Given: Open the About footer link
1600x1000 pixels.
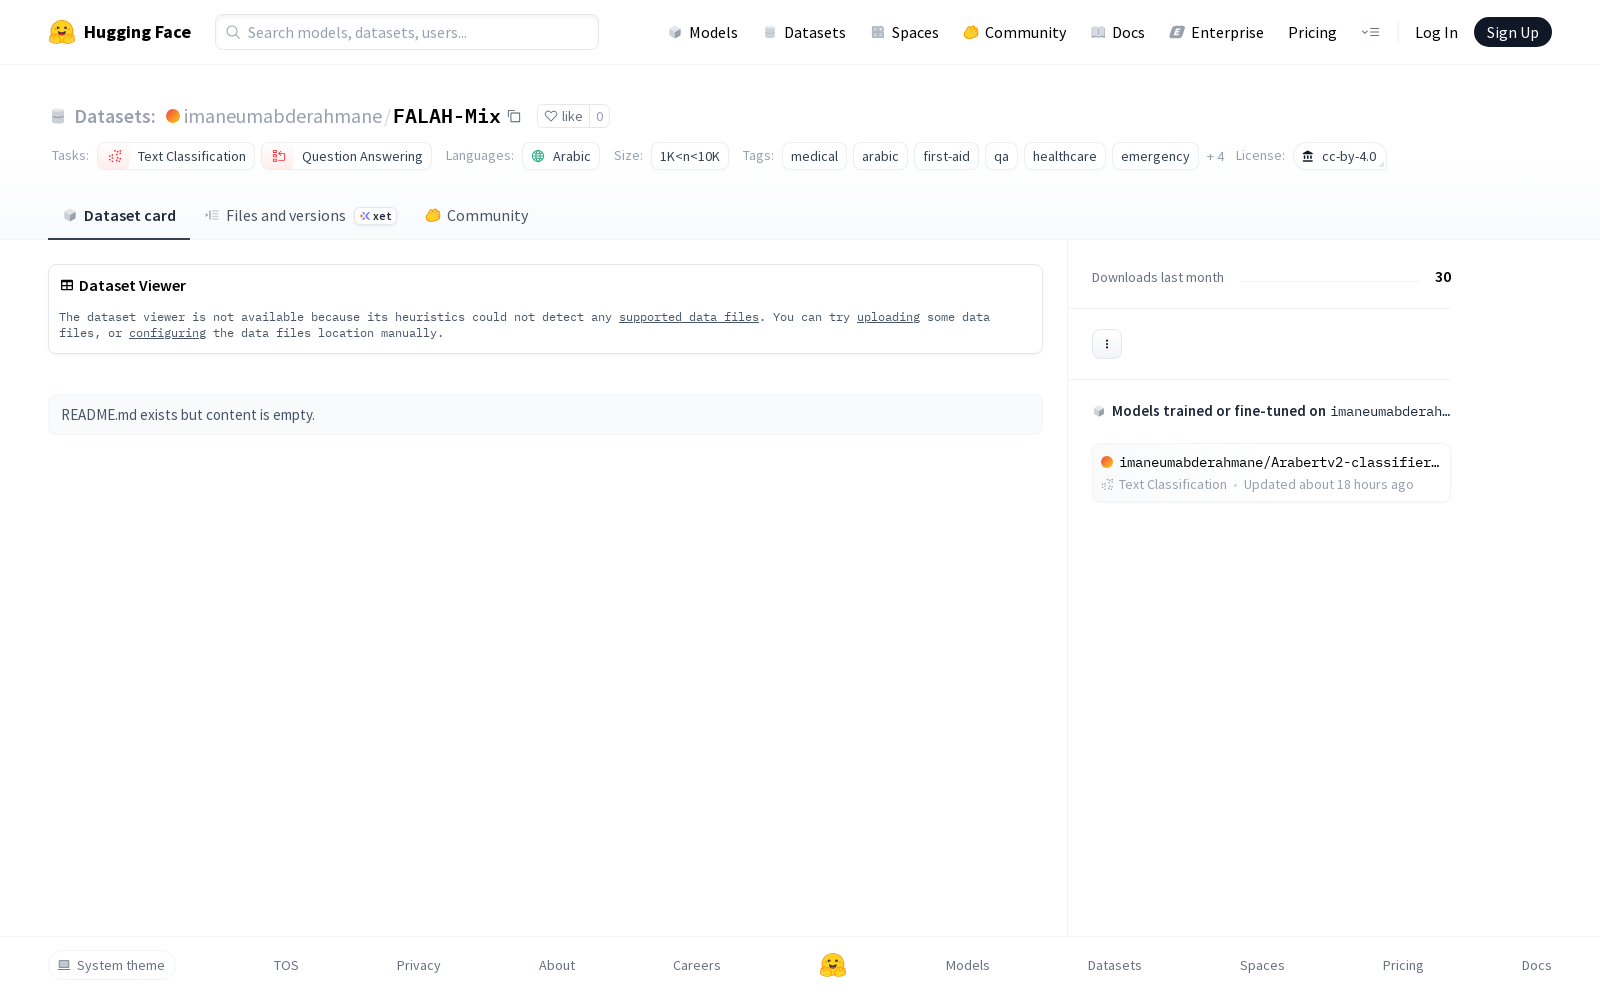Looking at the screenshot, I should 557,965.
